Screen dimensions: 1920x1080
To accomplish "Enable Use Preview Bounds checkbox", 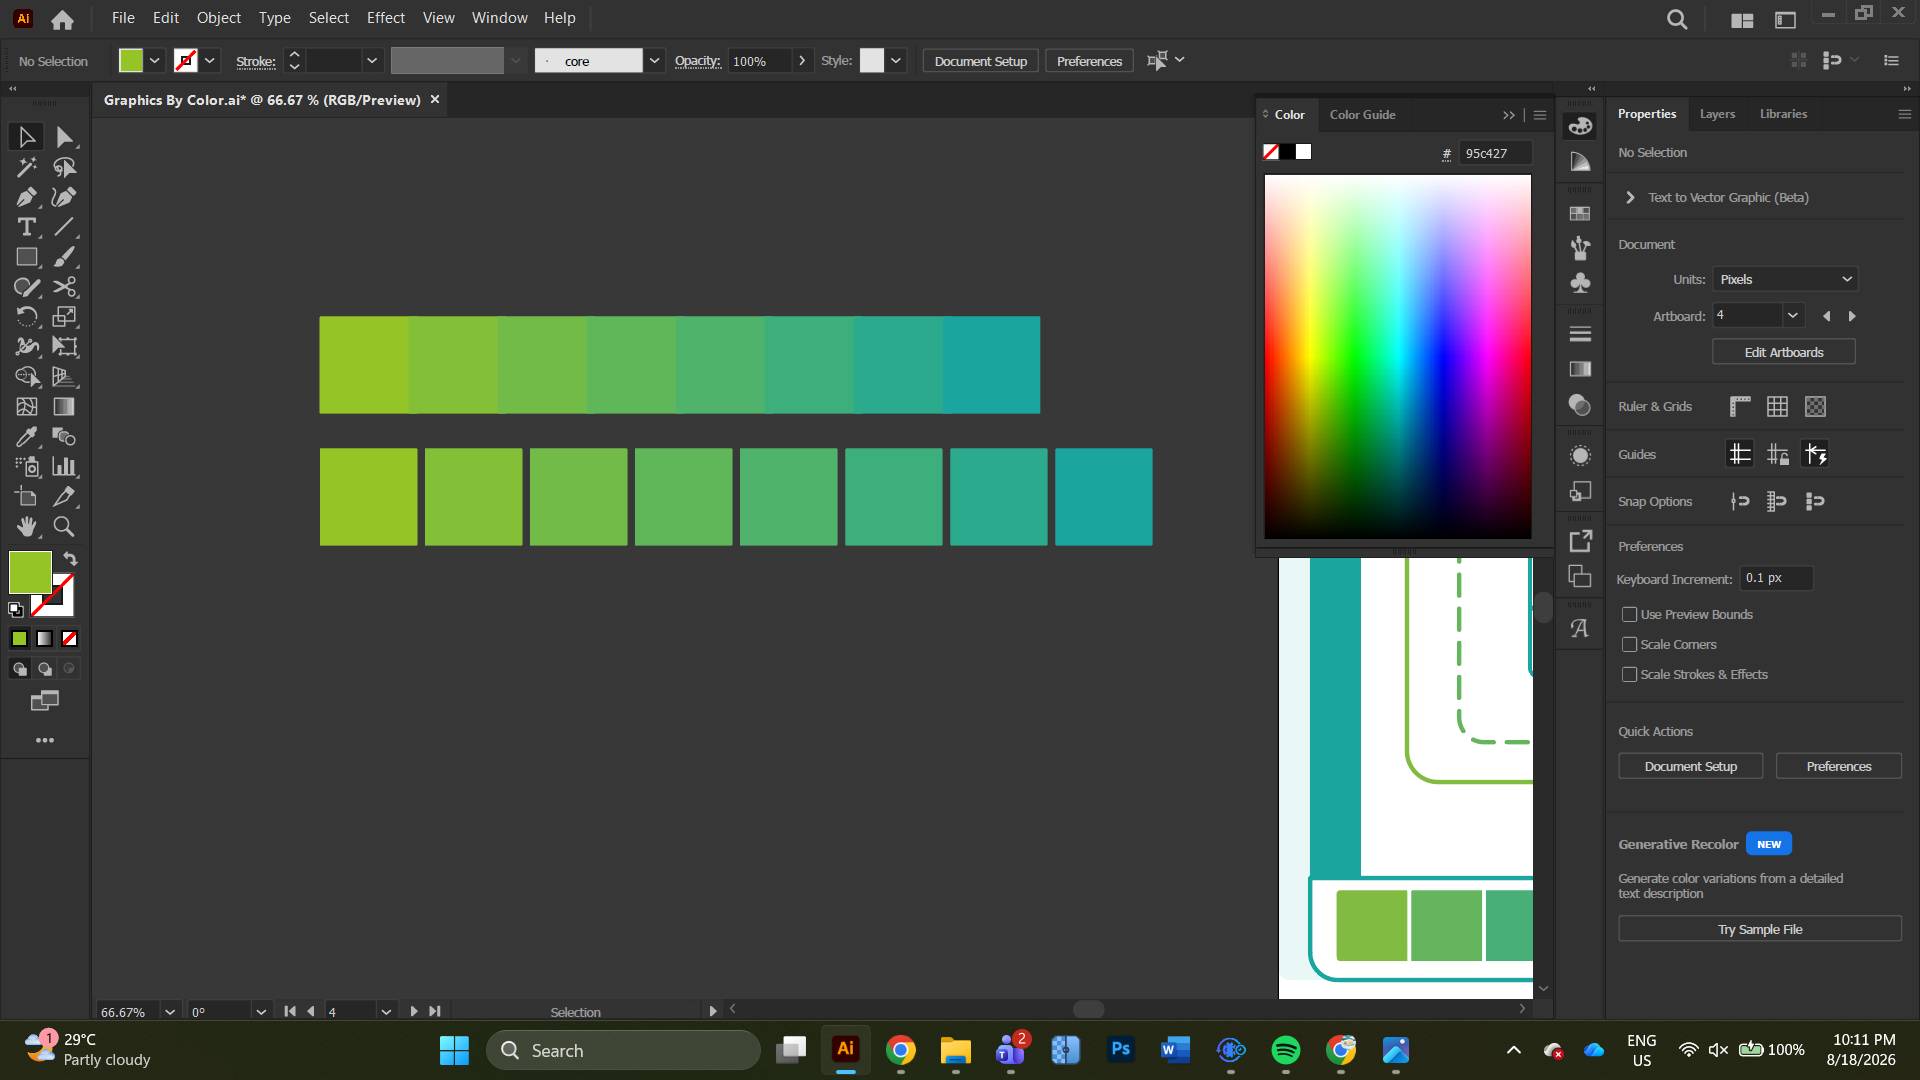I will pyautogui.click(x=1630, y=615).
